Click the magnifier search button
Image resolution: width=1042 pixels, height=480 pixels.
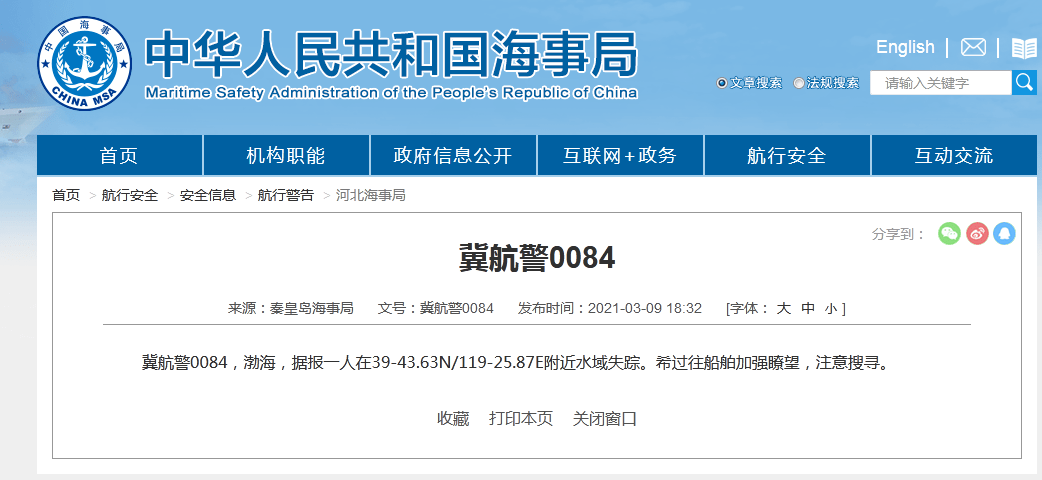(x=1024, y=82)
